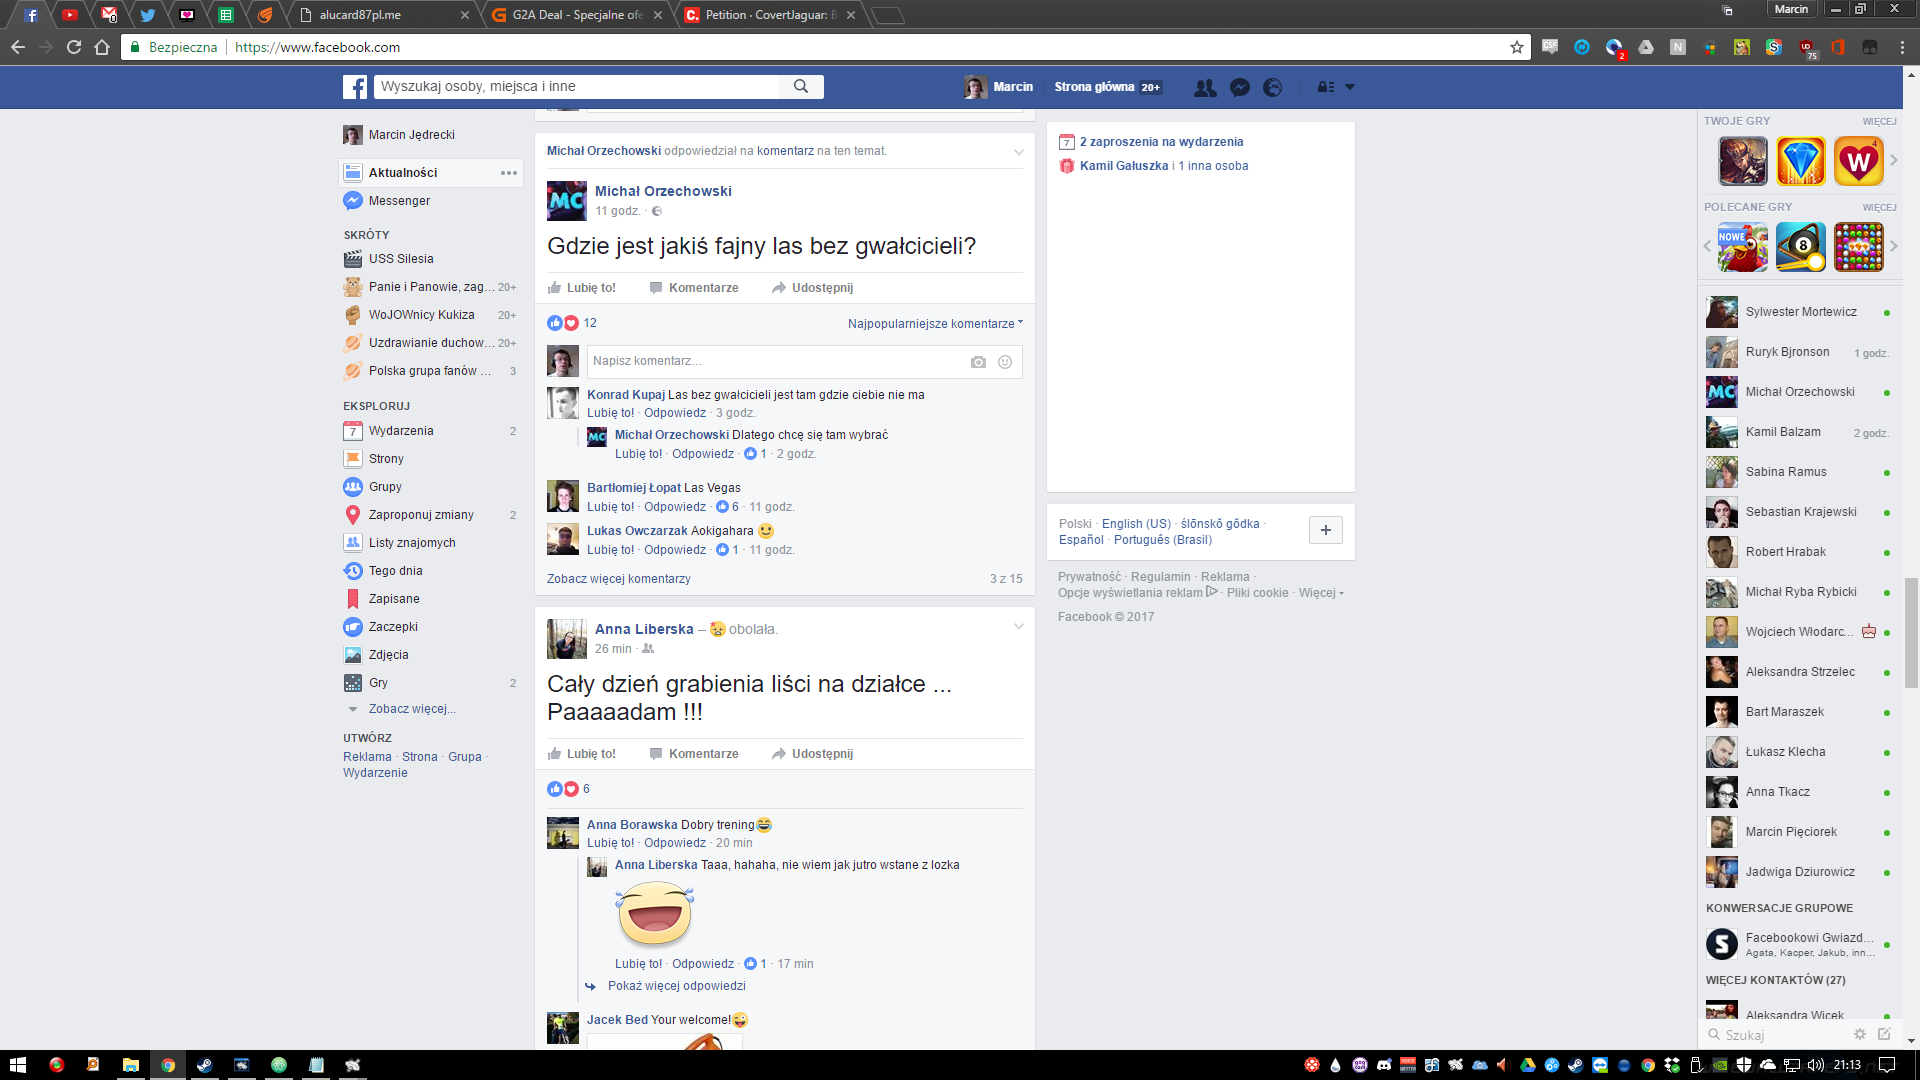Open friend requests icon in header
Image resolution: width=1920 pixels, height=1080 pixels.
(1205, 87)
